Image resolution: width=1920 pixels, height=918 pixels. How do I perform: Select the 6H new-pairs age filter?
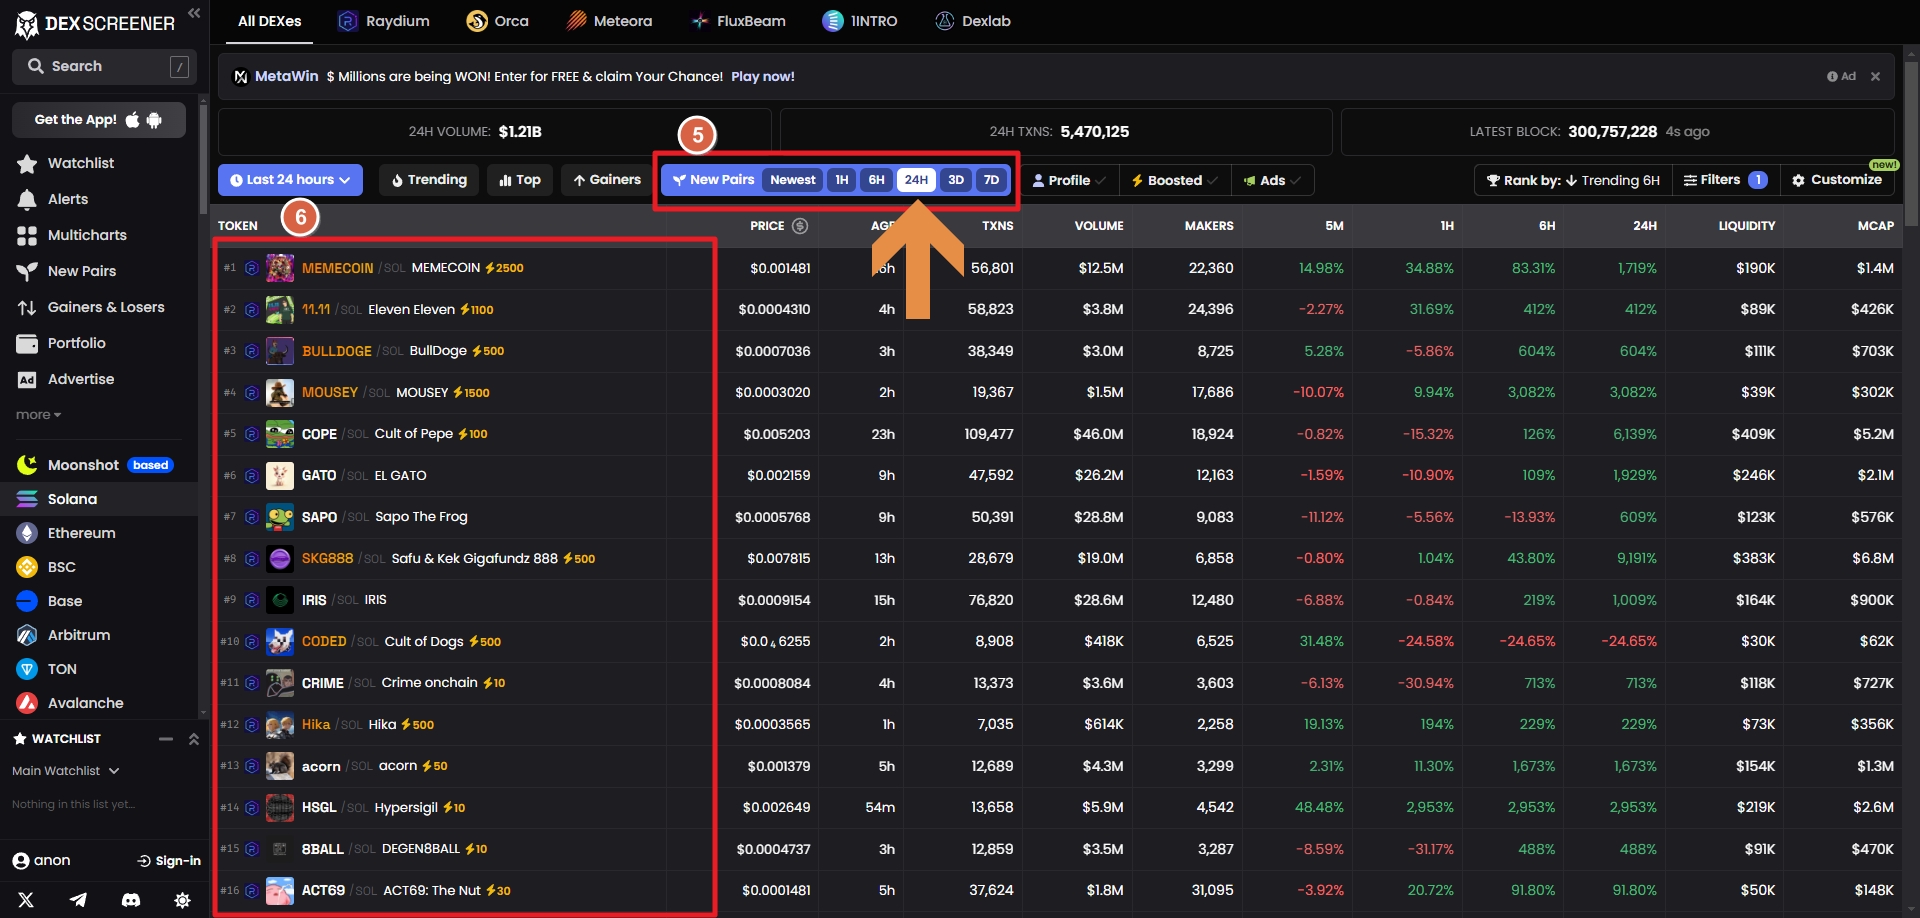coord(877,180)
